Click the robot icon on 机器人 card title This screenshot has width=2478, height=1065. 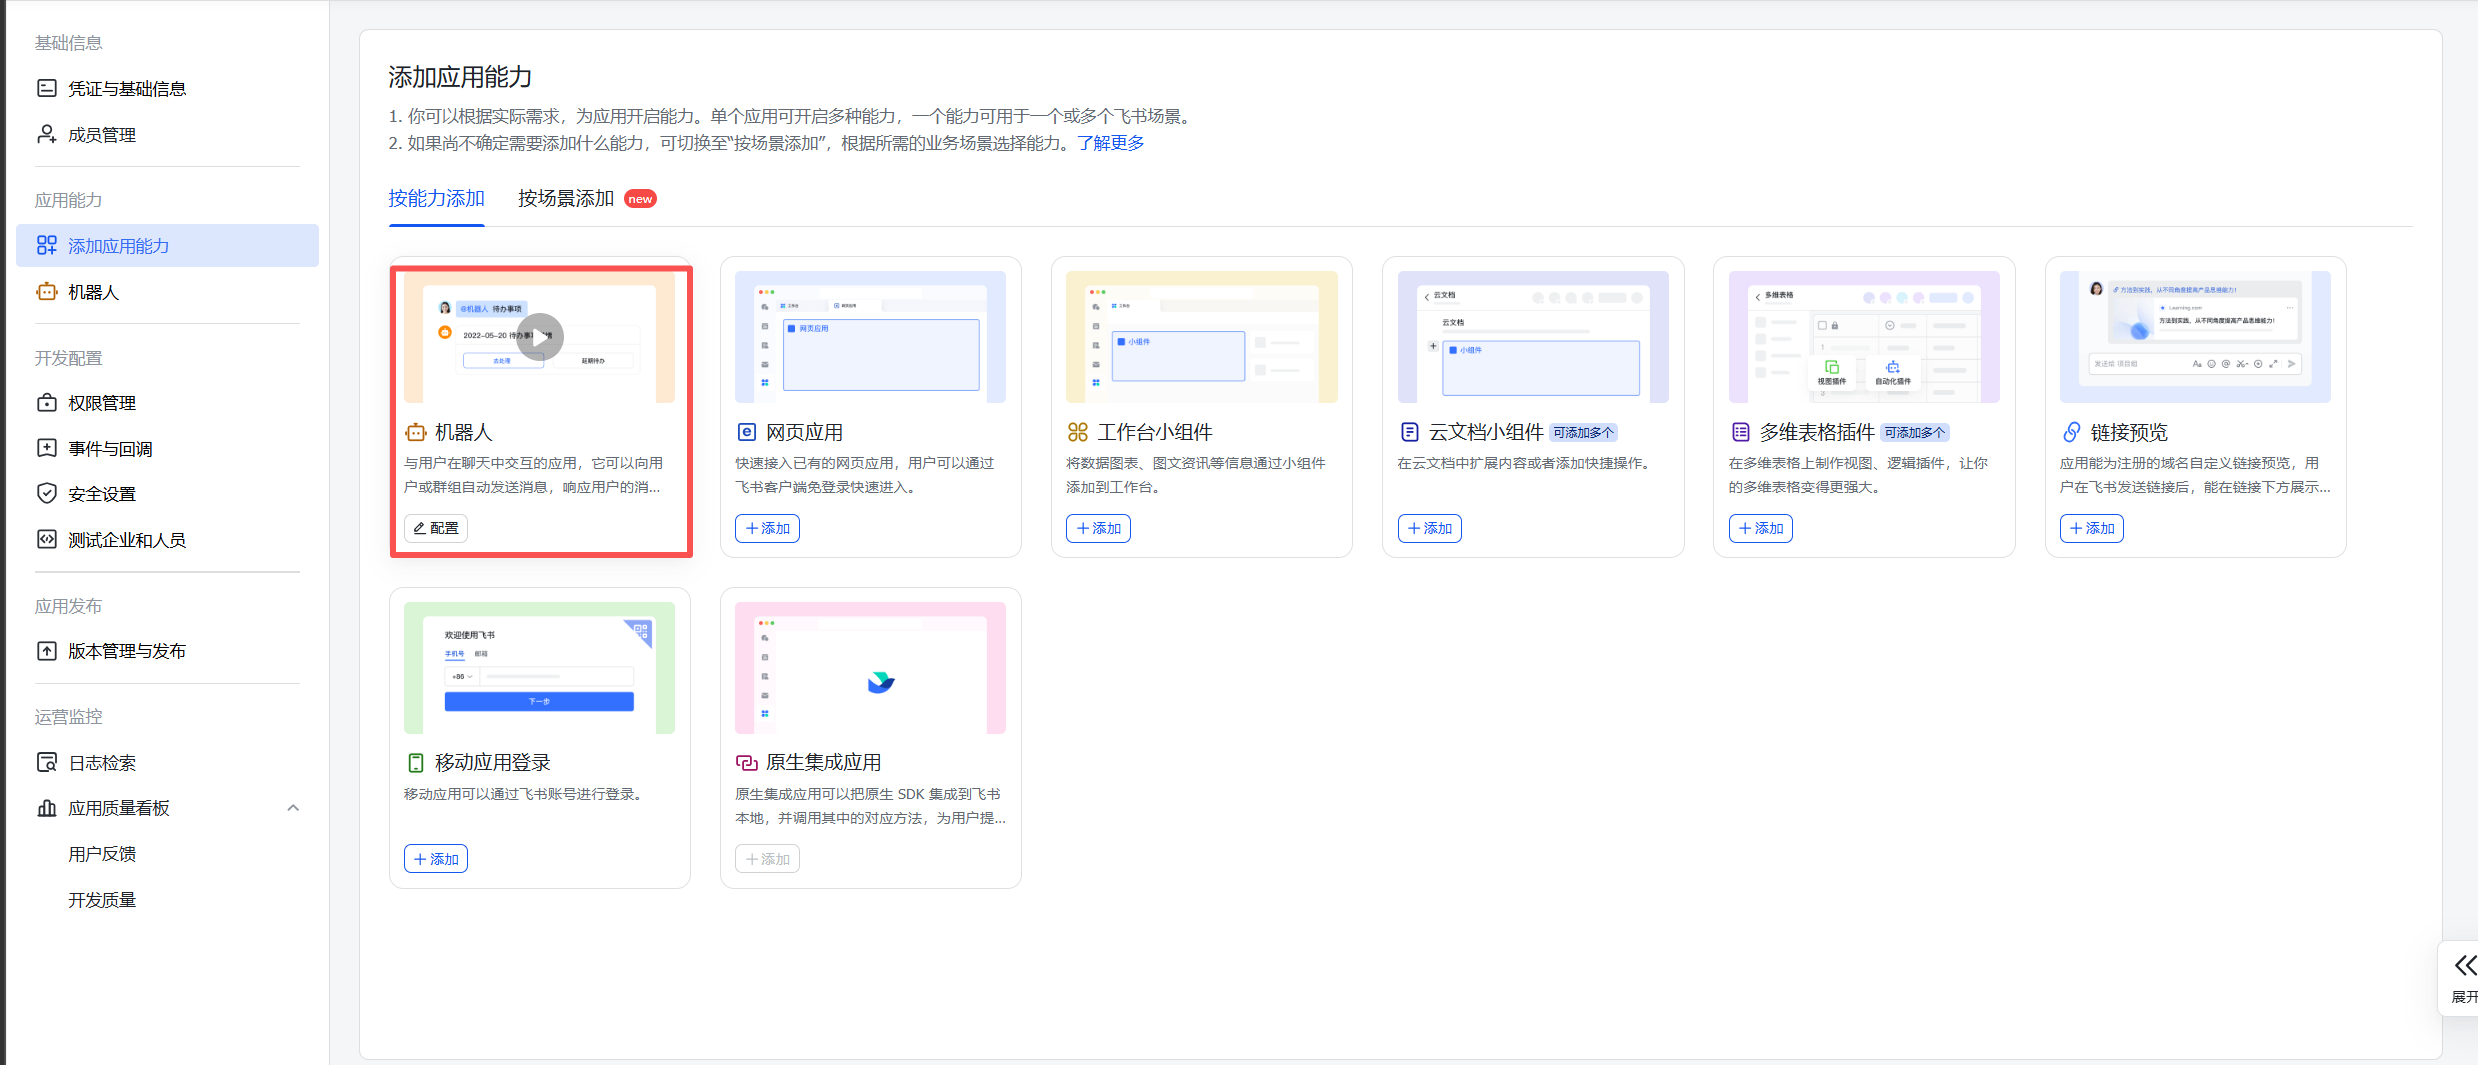pos(415,432)
